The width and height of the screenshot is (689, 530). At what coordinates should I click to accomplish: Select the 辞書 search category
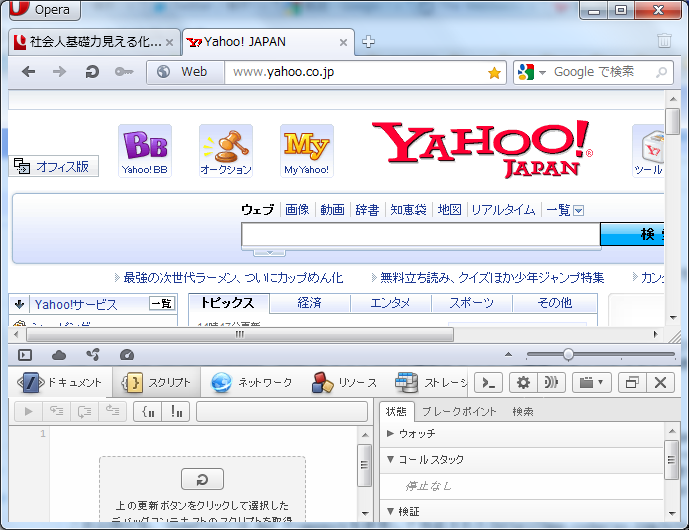pos(367,210)
